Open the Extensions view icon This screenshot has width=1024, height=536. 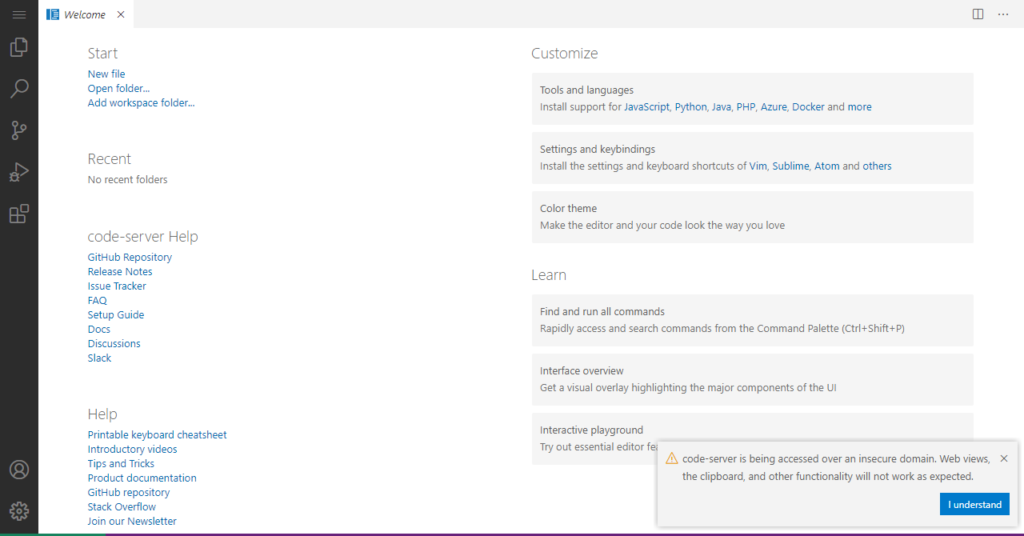19,214
